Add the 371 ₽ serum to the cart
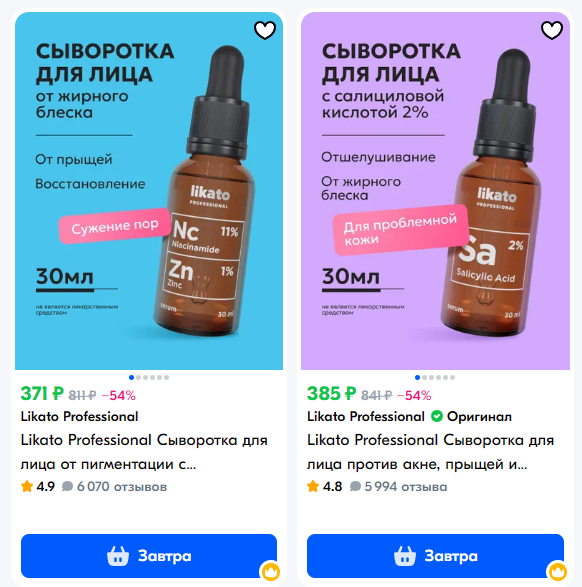This screenshot has height=587, width=582. (x=149, y=556)
